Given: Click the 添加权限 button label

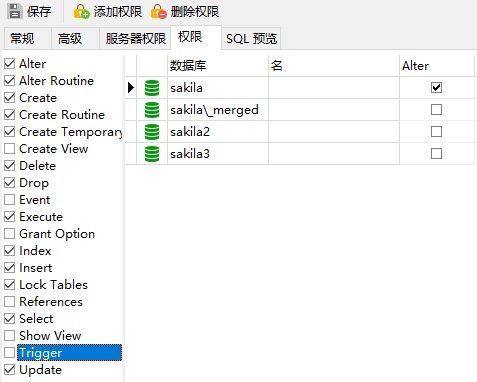Looking at the screenshot, I should click(x=118, y=12).
